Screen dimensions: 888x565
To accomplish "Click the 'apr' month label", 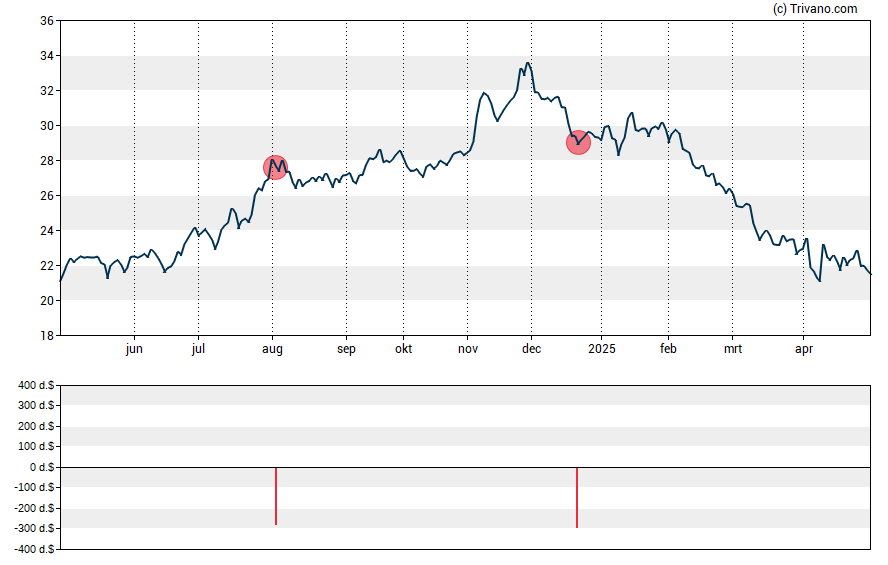I will point(804,349).
